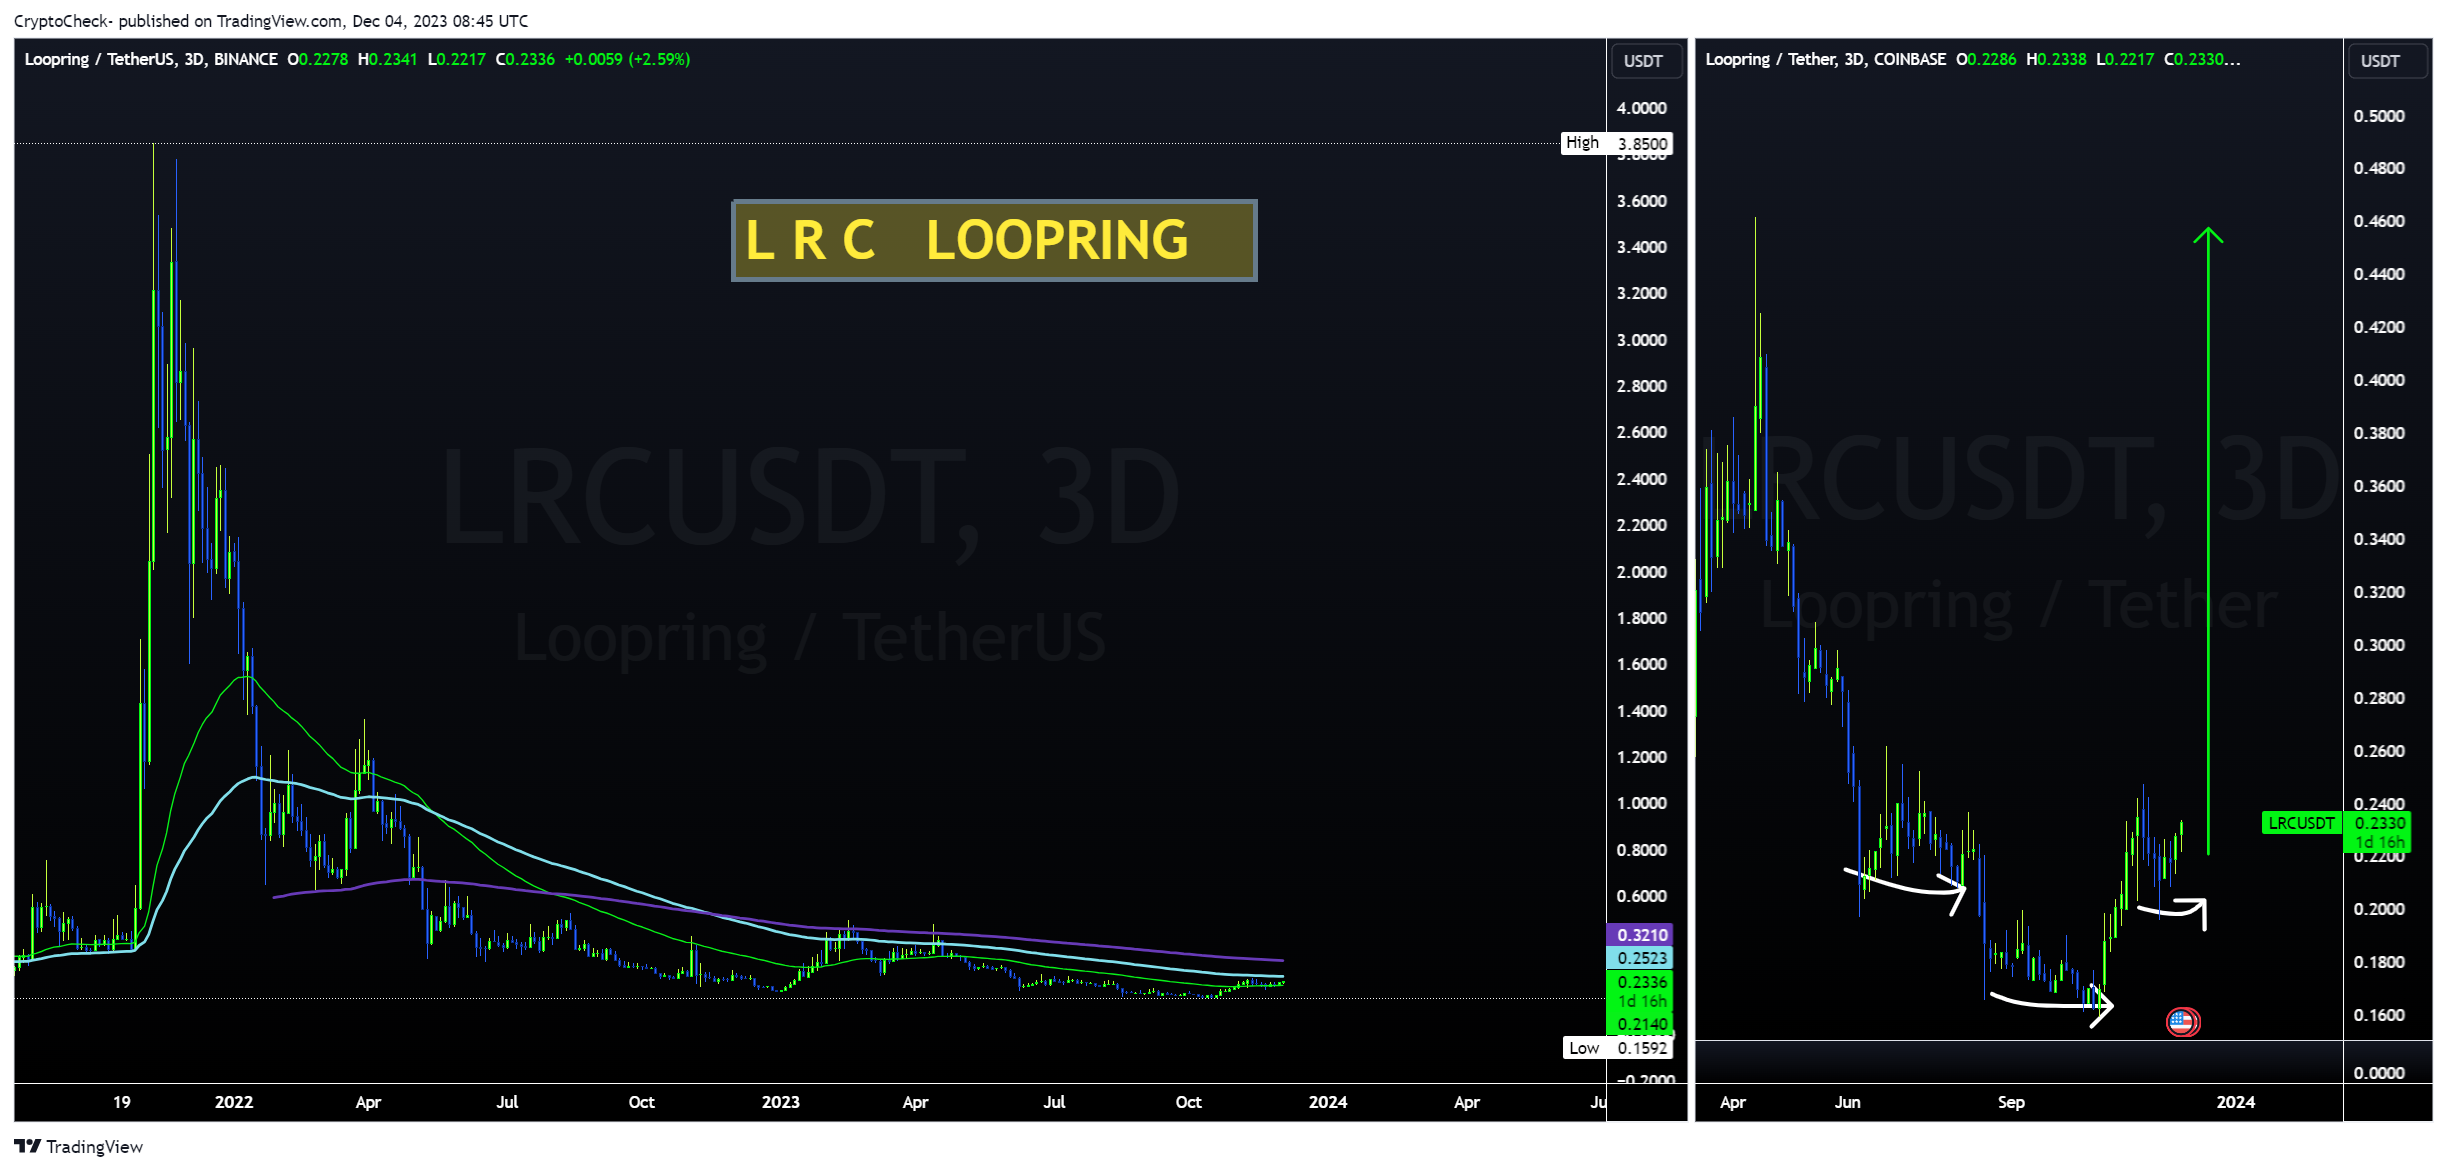Click the 2023 label on Binance time axis
Viewport: 2447px width, 1170px height.
780,1102
